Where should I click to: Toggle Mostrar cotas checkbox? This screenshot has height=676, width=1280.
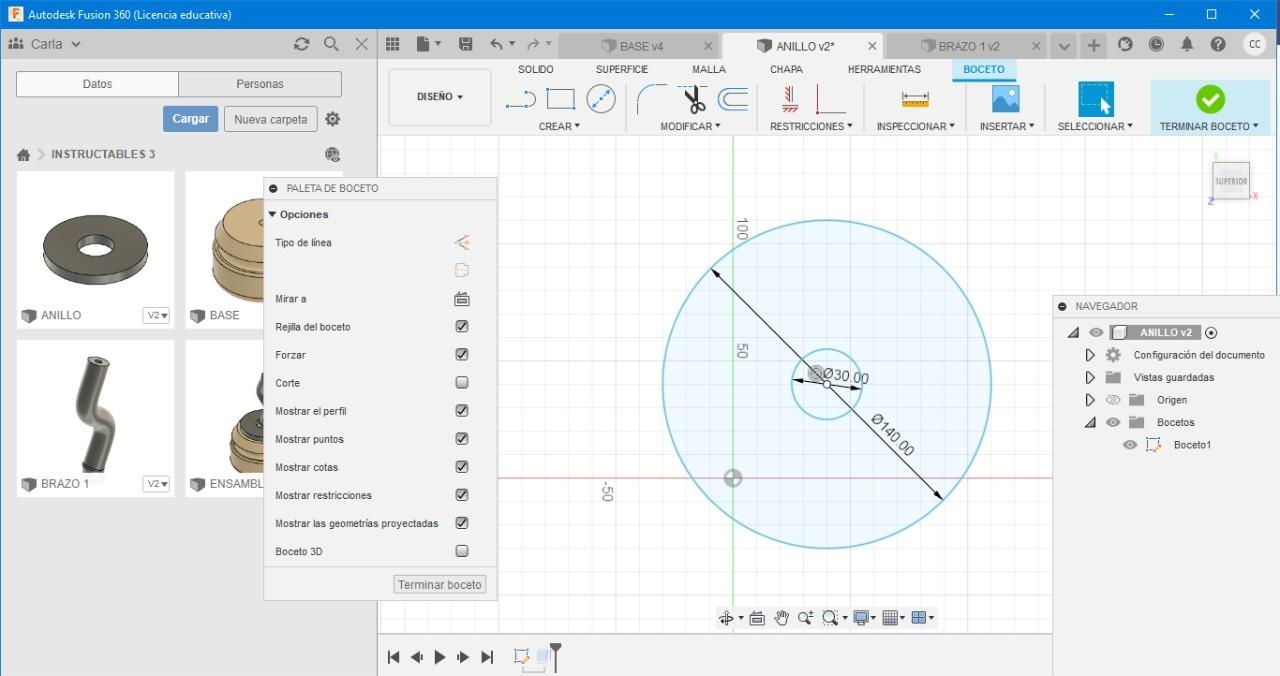pyautogui.click(x=462, y=466)
